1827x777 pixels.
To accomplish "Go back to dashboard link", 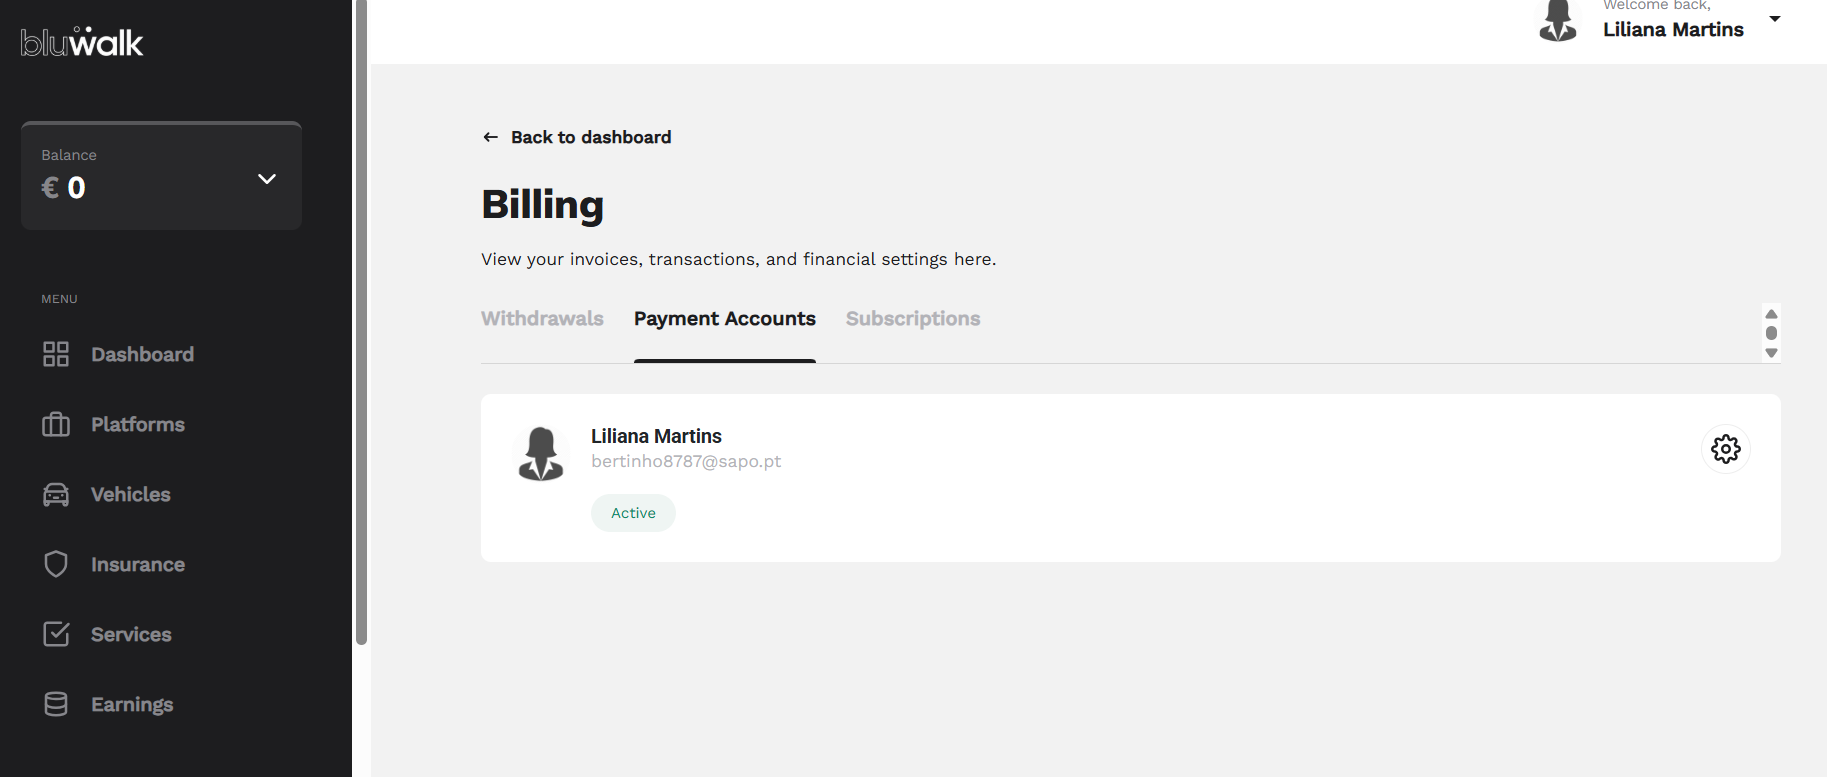I will tap(590, 137).
